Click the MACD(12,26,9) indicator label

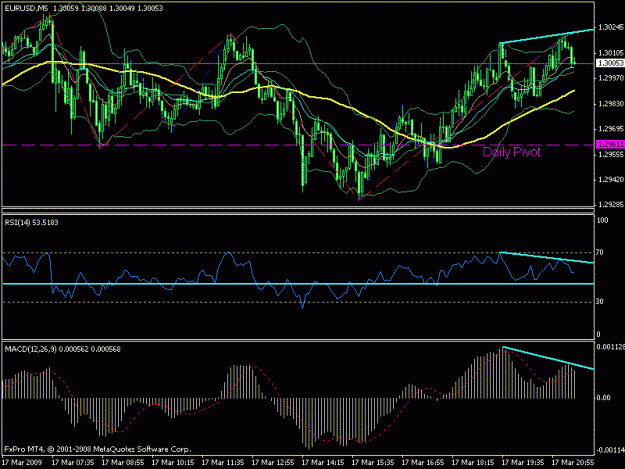point(62,349)
